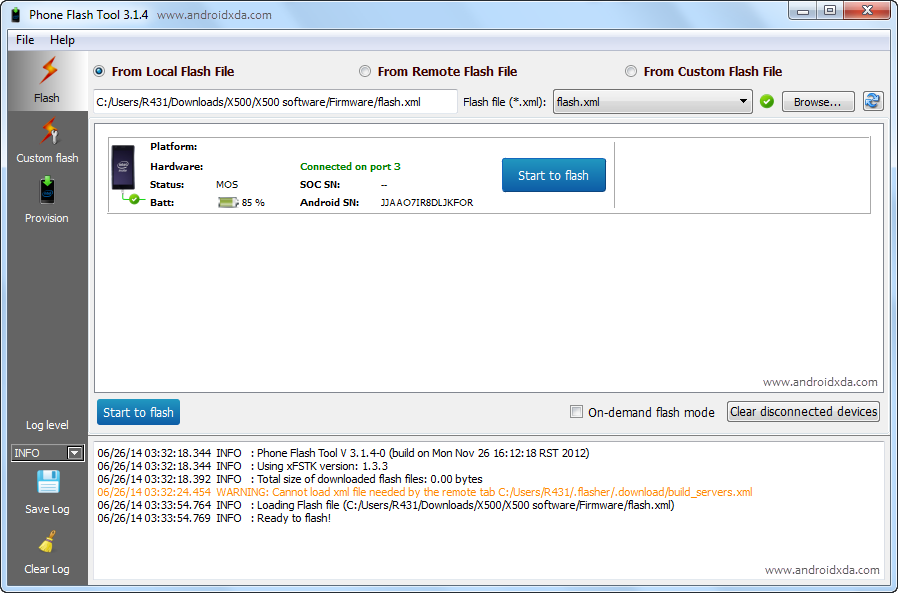Open the Help menu
Screen dimensions: 898x593
[x=62, y=40]
